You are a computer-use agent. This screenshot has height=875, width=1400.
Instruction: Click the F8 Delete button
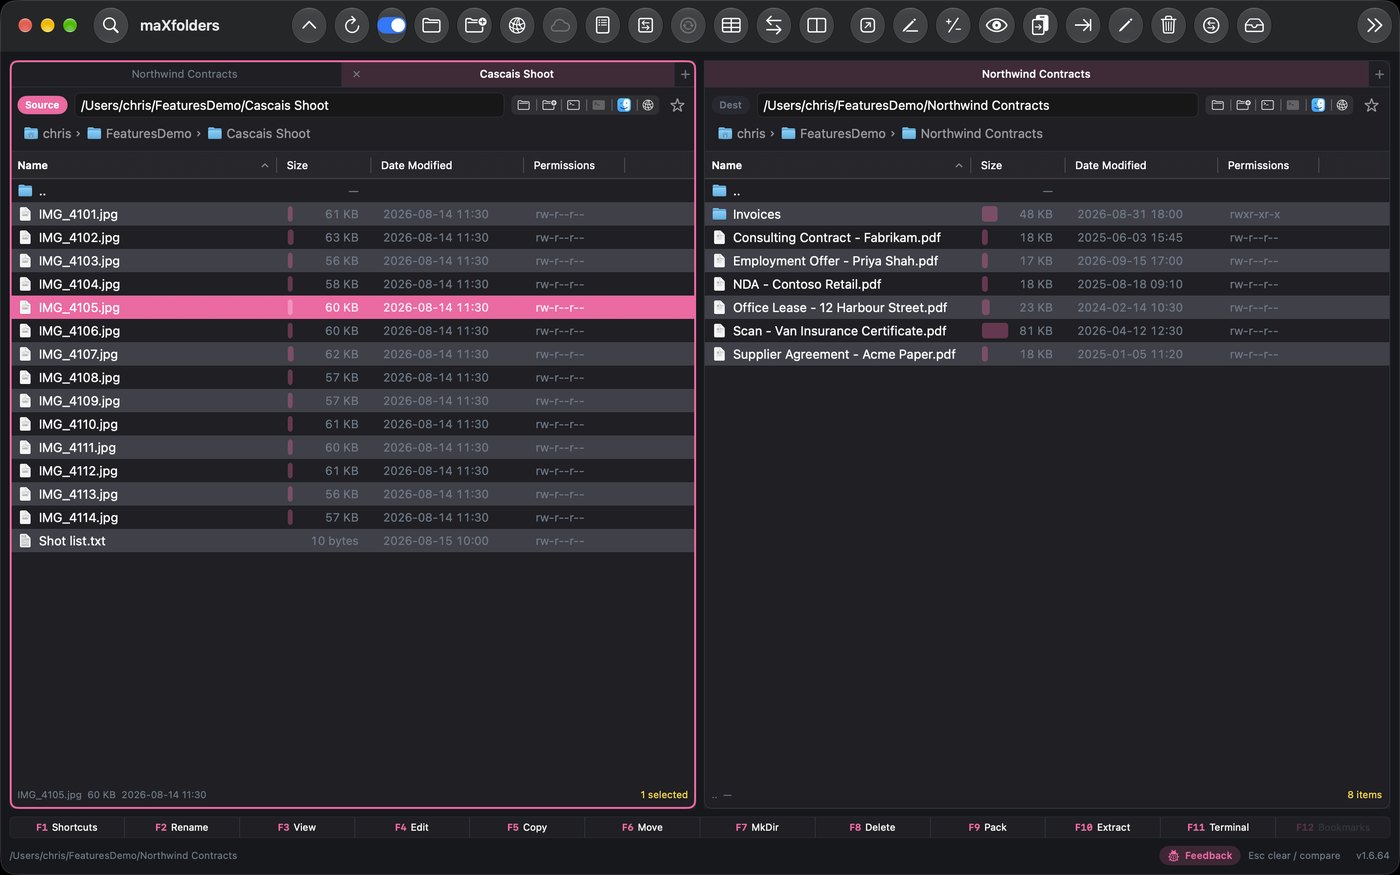[x=872, y=827]
